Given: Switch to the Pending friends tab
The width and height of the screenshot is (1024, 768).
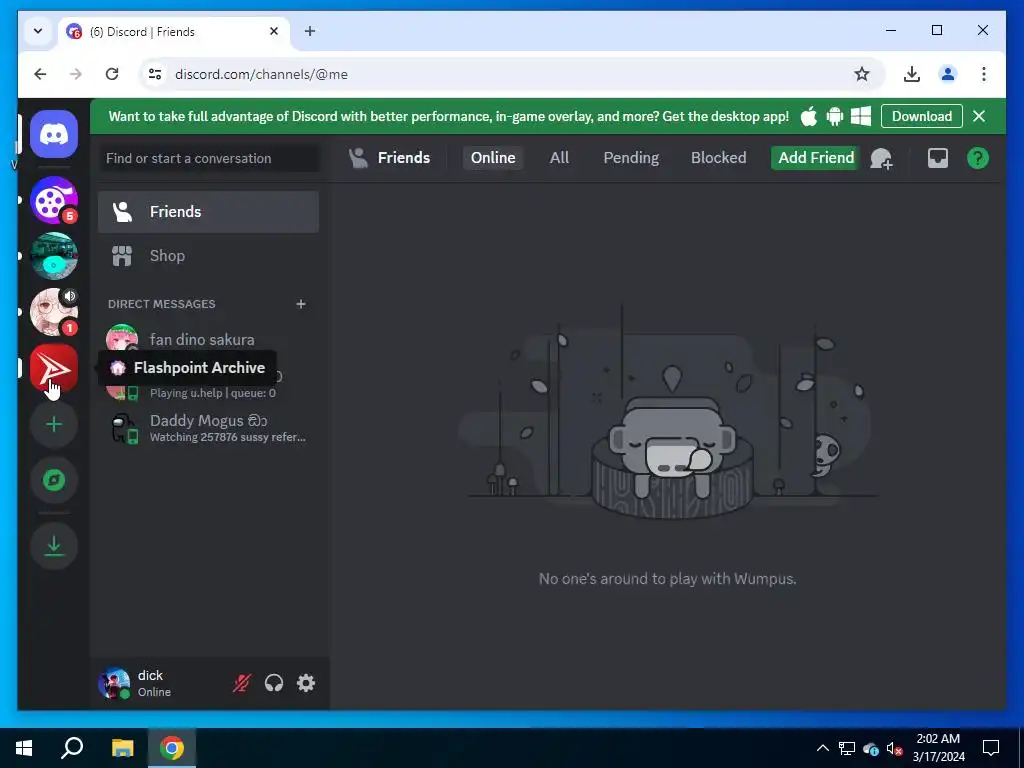Looking at the screenshot, I should coord(631,158).
